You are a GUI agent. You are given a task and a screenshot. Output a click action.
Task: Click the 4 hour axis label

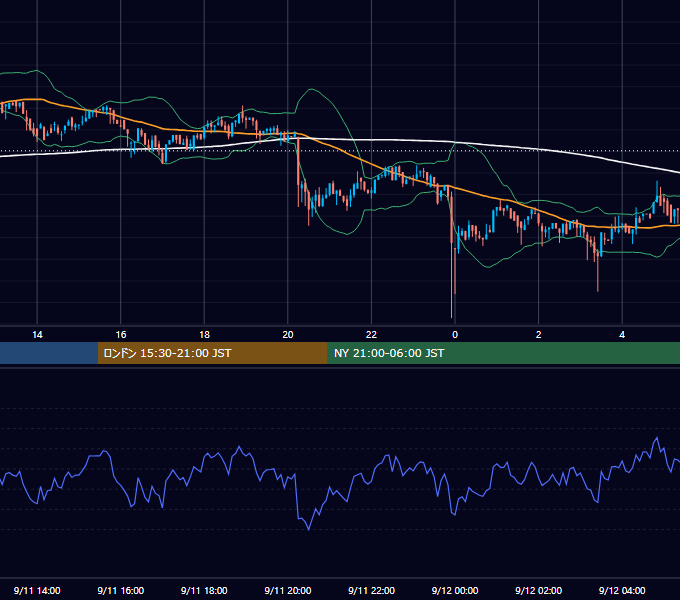tap(622, 335)
